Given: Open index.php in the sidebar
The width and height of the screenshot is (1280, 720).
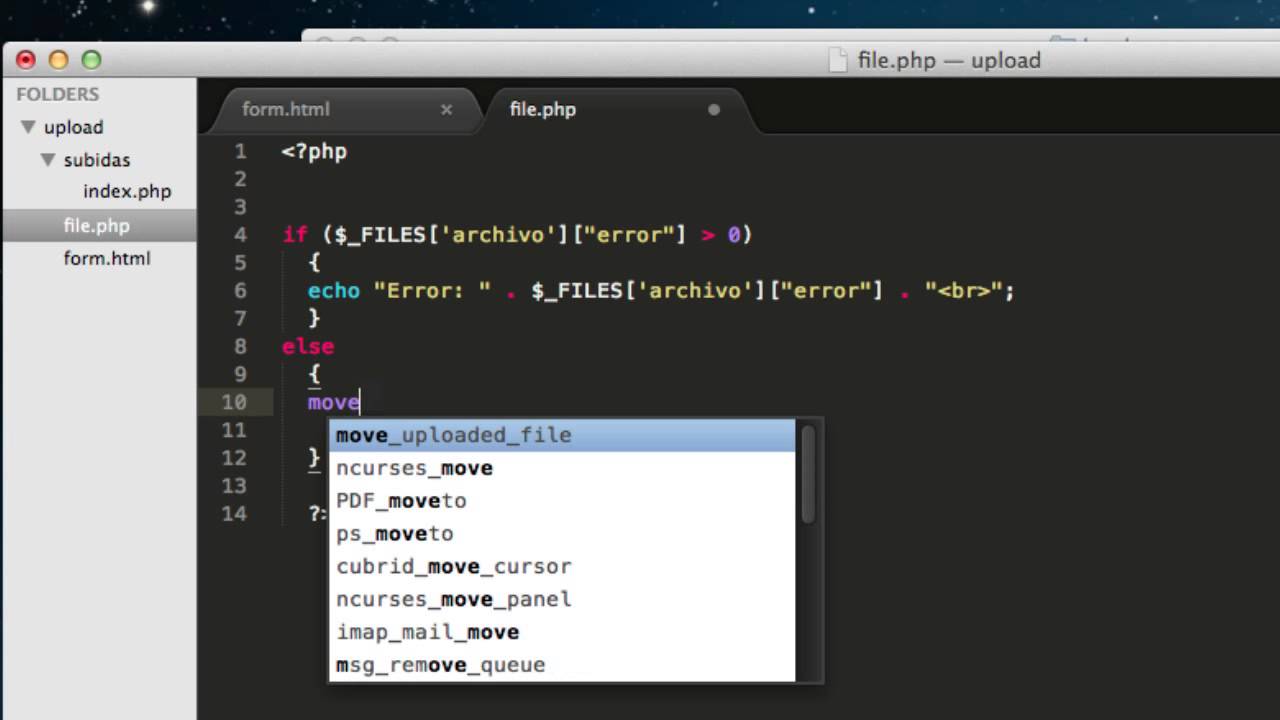Looking at the screenshot, I should (127, 191).
